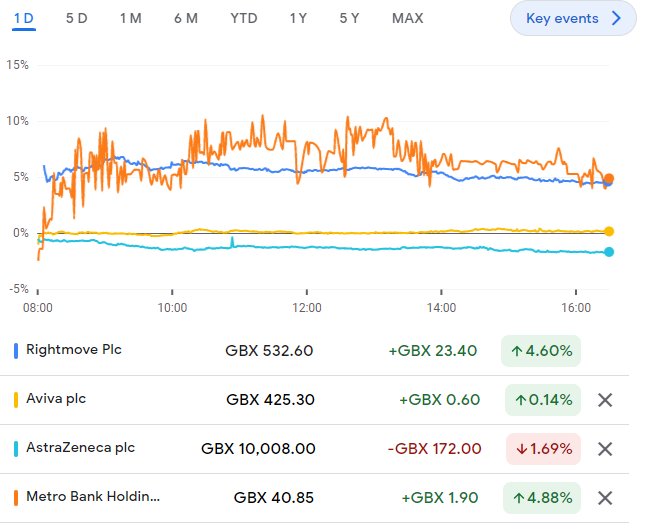Click the 08:00 time axis label
This screenshot has width=651, height=525.
pos(38,308)
